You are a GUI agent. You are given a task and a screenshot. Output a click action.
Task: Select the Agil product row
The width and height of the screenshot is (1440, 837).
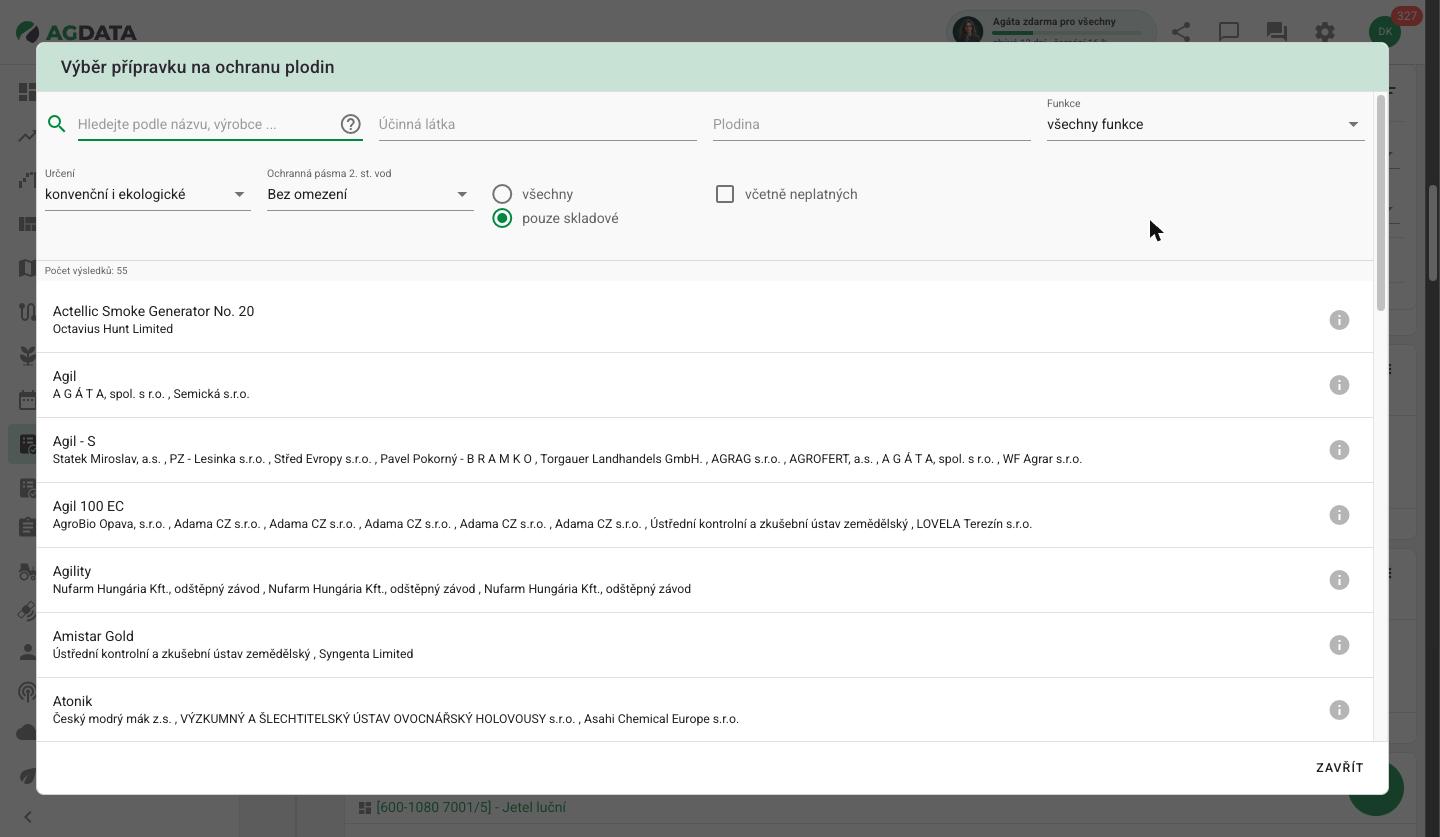point(705,385)
